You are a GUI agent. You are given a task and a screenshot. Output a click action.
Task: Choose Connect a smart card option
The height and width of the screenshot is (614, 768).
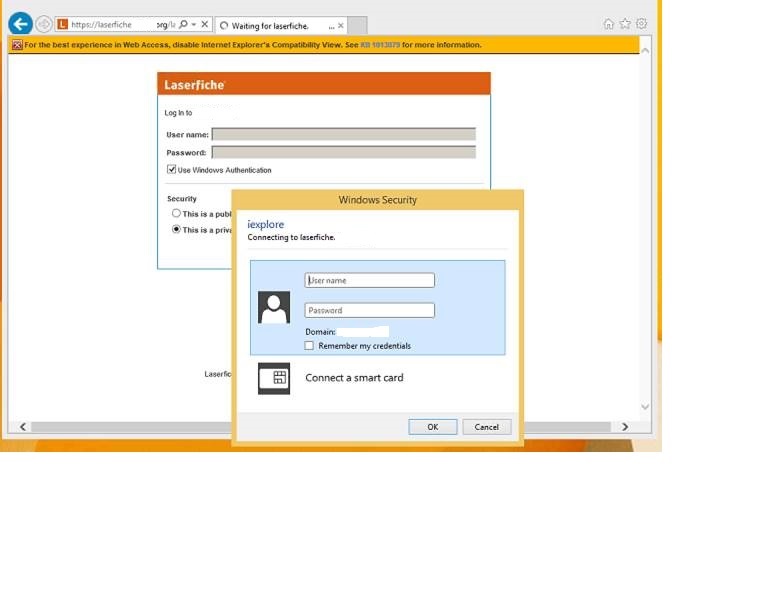pos(354,378)
